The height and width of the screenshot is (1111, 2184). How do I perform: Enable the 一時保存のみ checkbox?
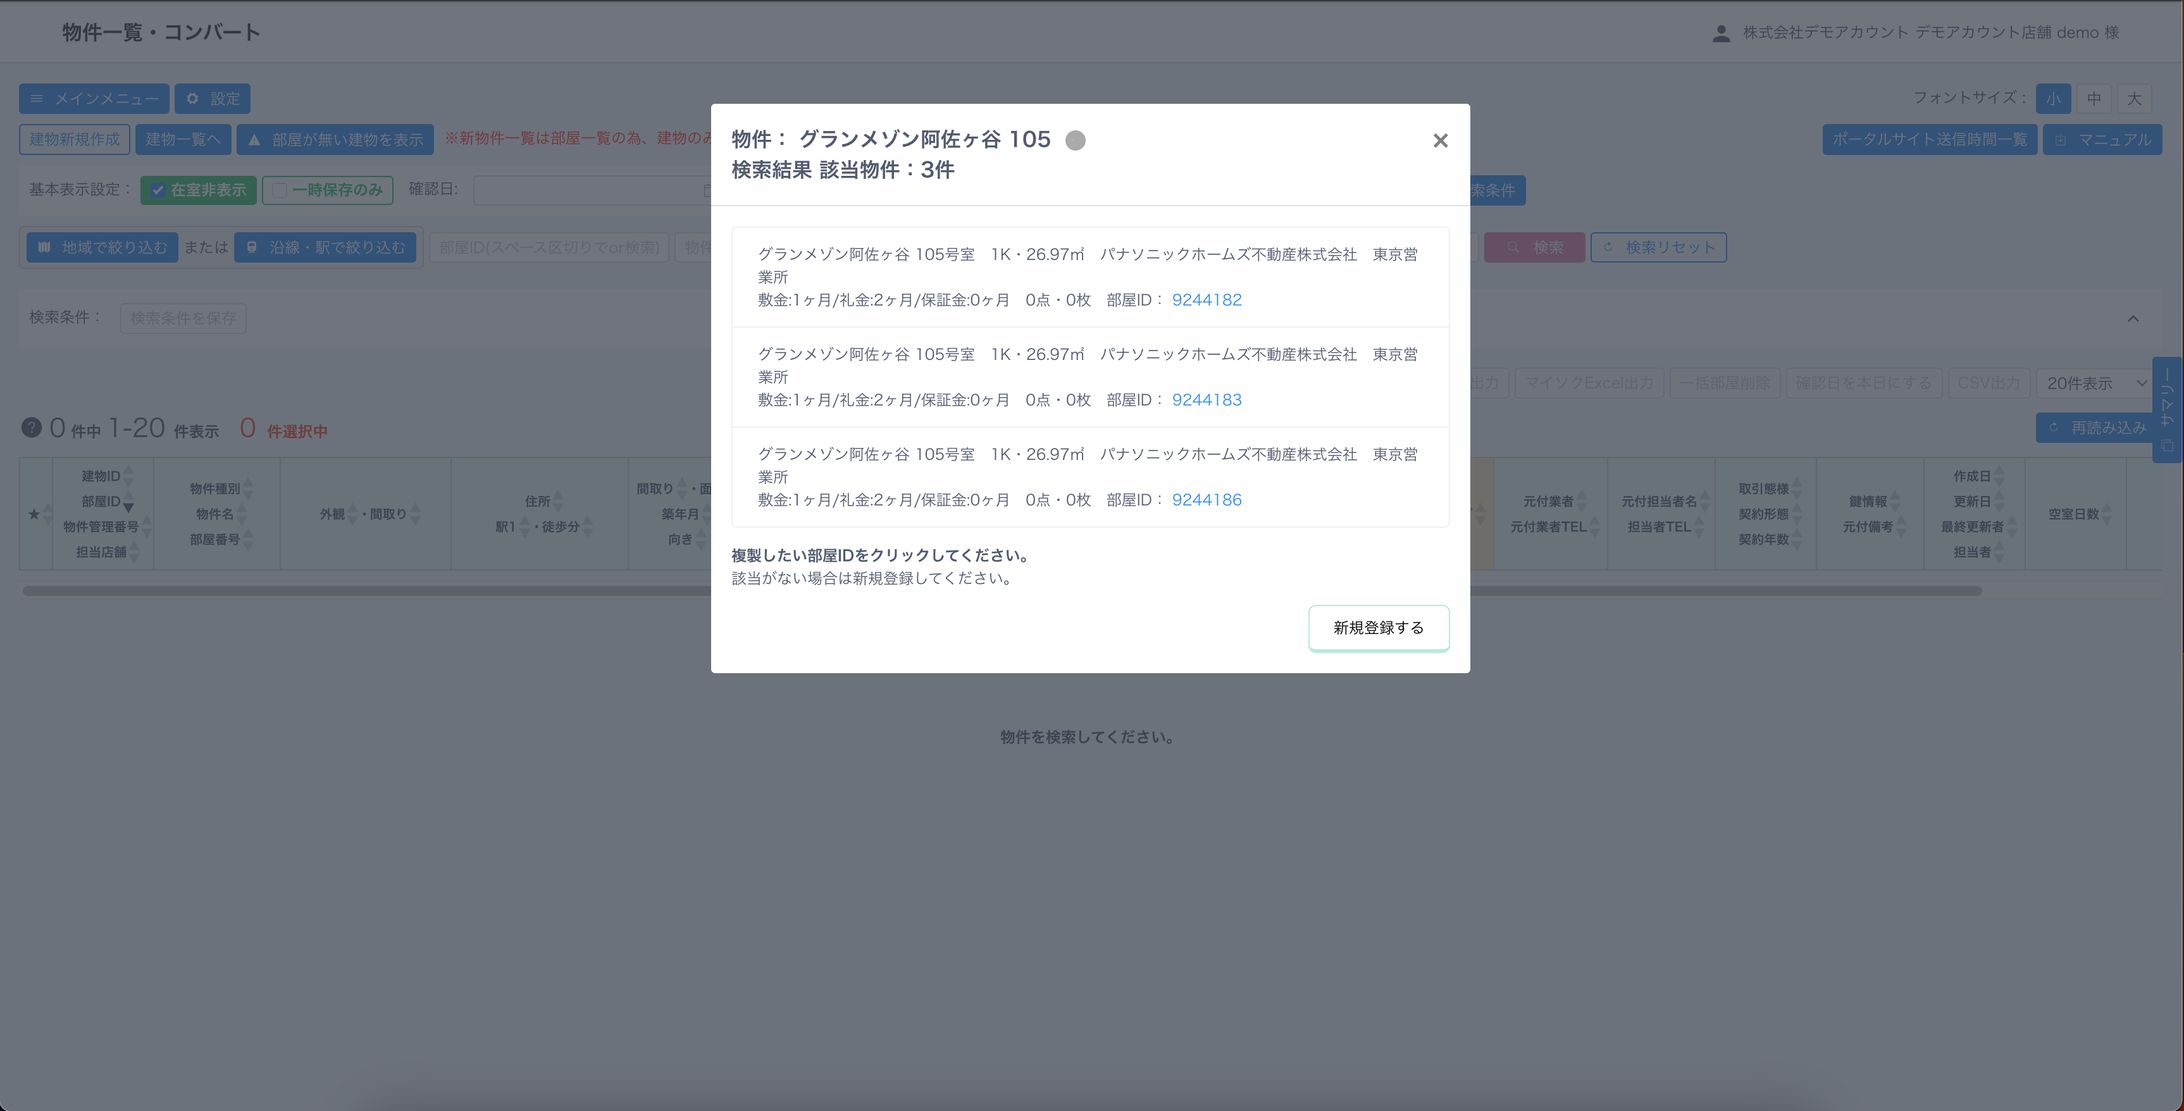point(280,190)
